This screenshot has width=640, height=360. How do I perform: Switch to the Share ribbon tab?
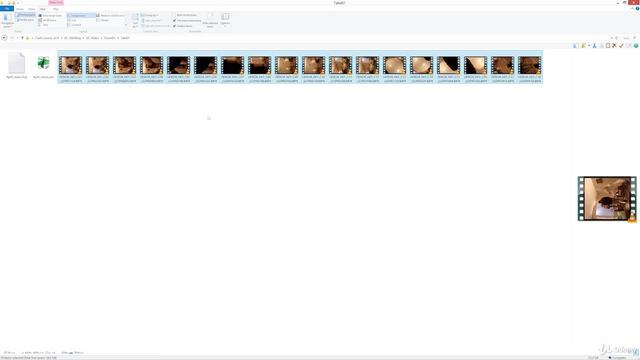pyautogui.click(x=31, y=9)
